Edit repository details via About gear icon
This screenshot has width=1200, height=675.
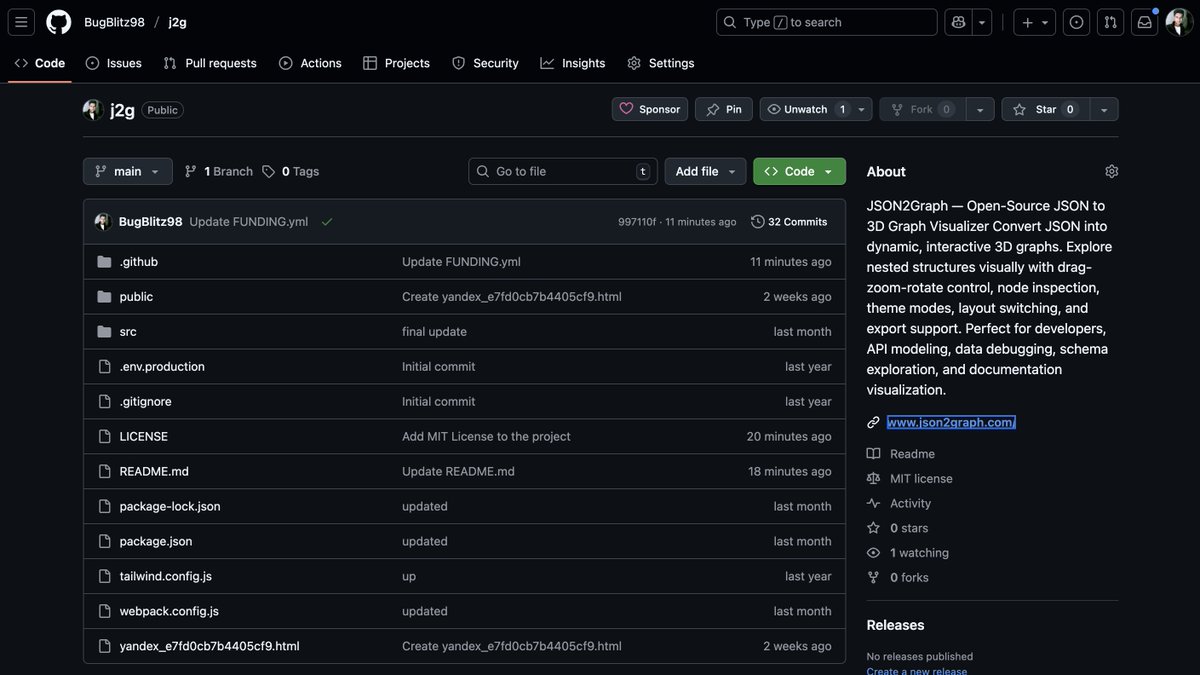pos(1112,171)
